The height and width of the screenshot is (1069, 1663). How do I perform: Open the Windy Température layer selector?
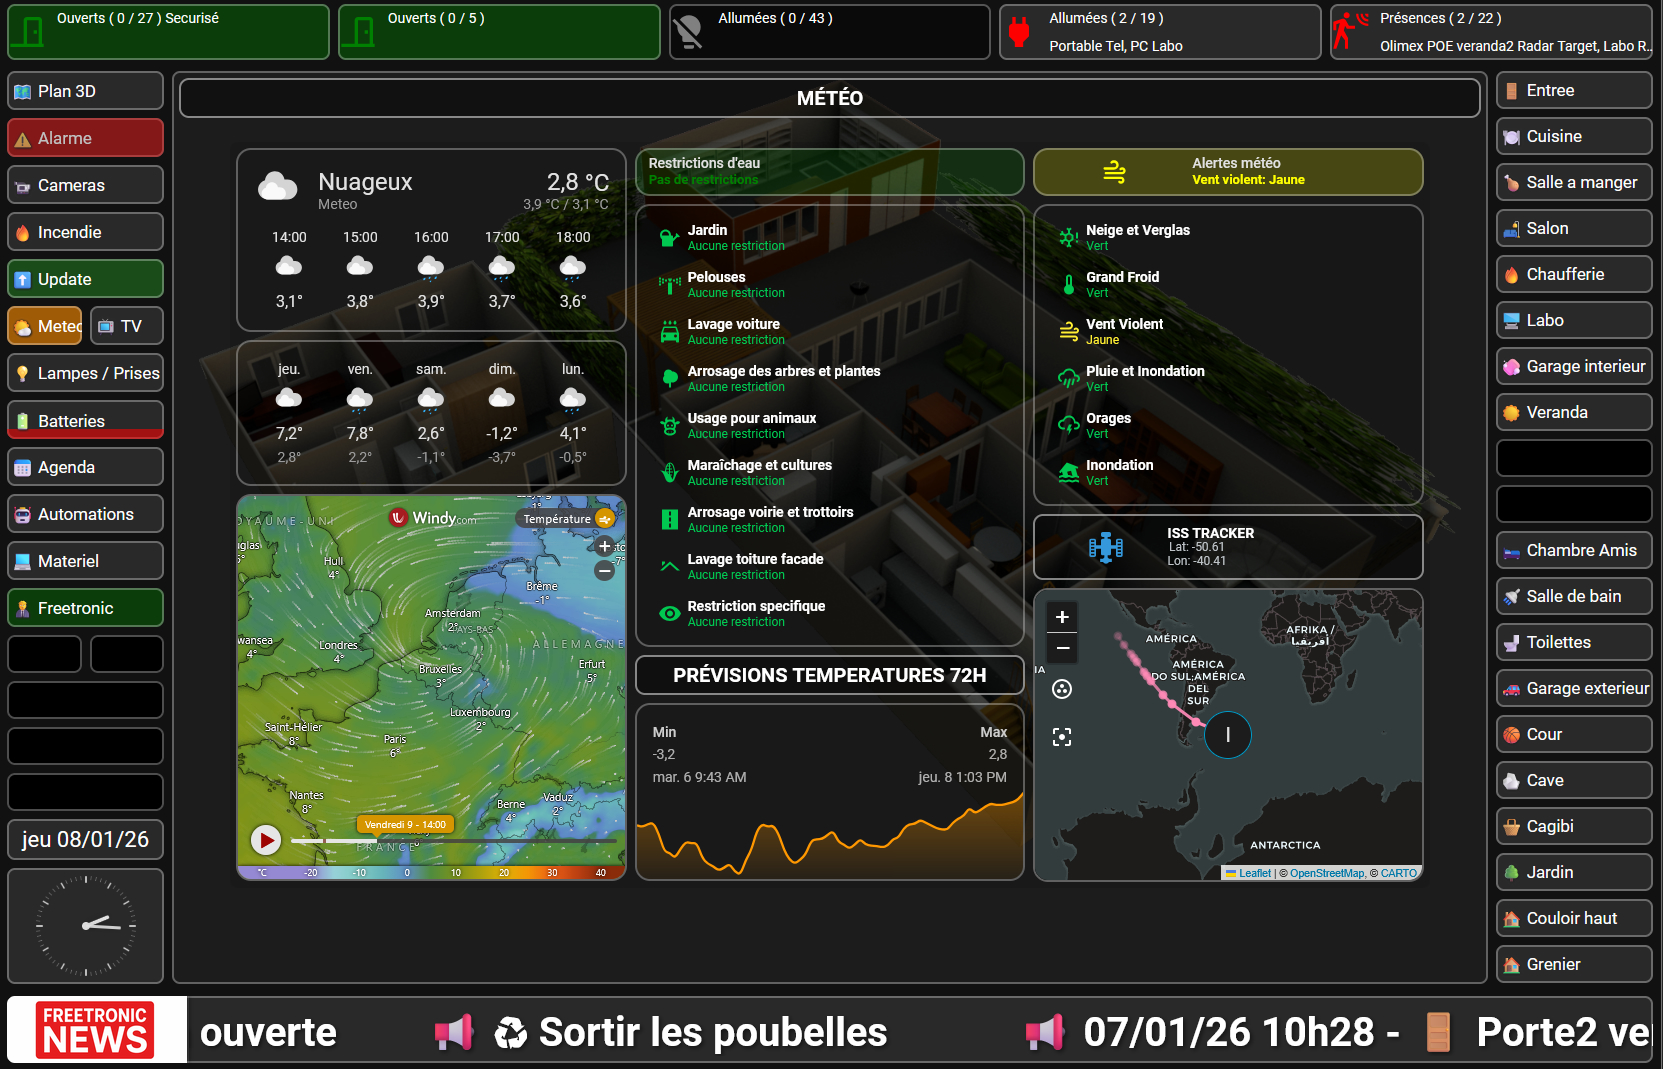tap(566, 519)
